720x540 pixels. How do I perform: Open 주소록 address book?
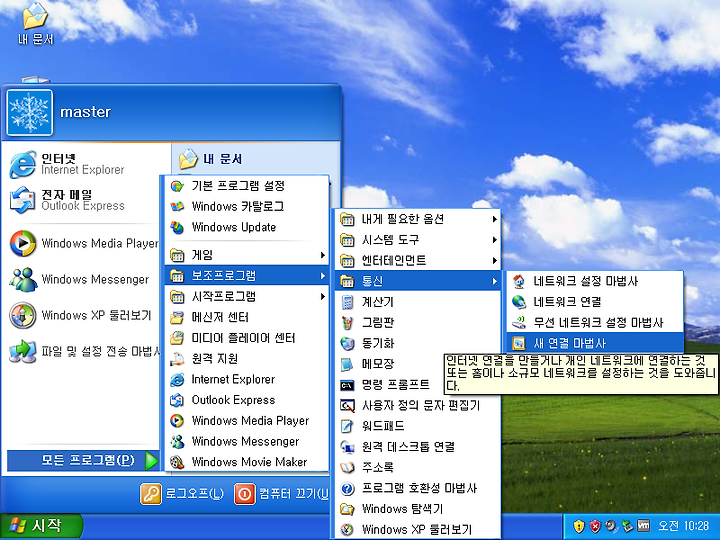coord(418,467)
